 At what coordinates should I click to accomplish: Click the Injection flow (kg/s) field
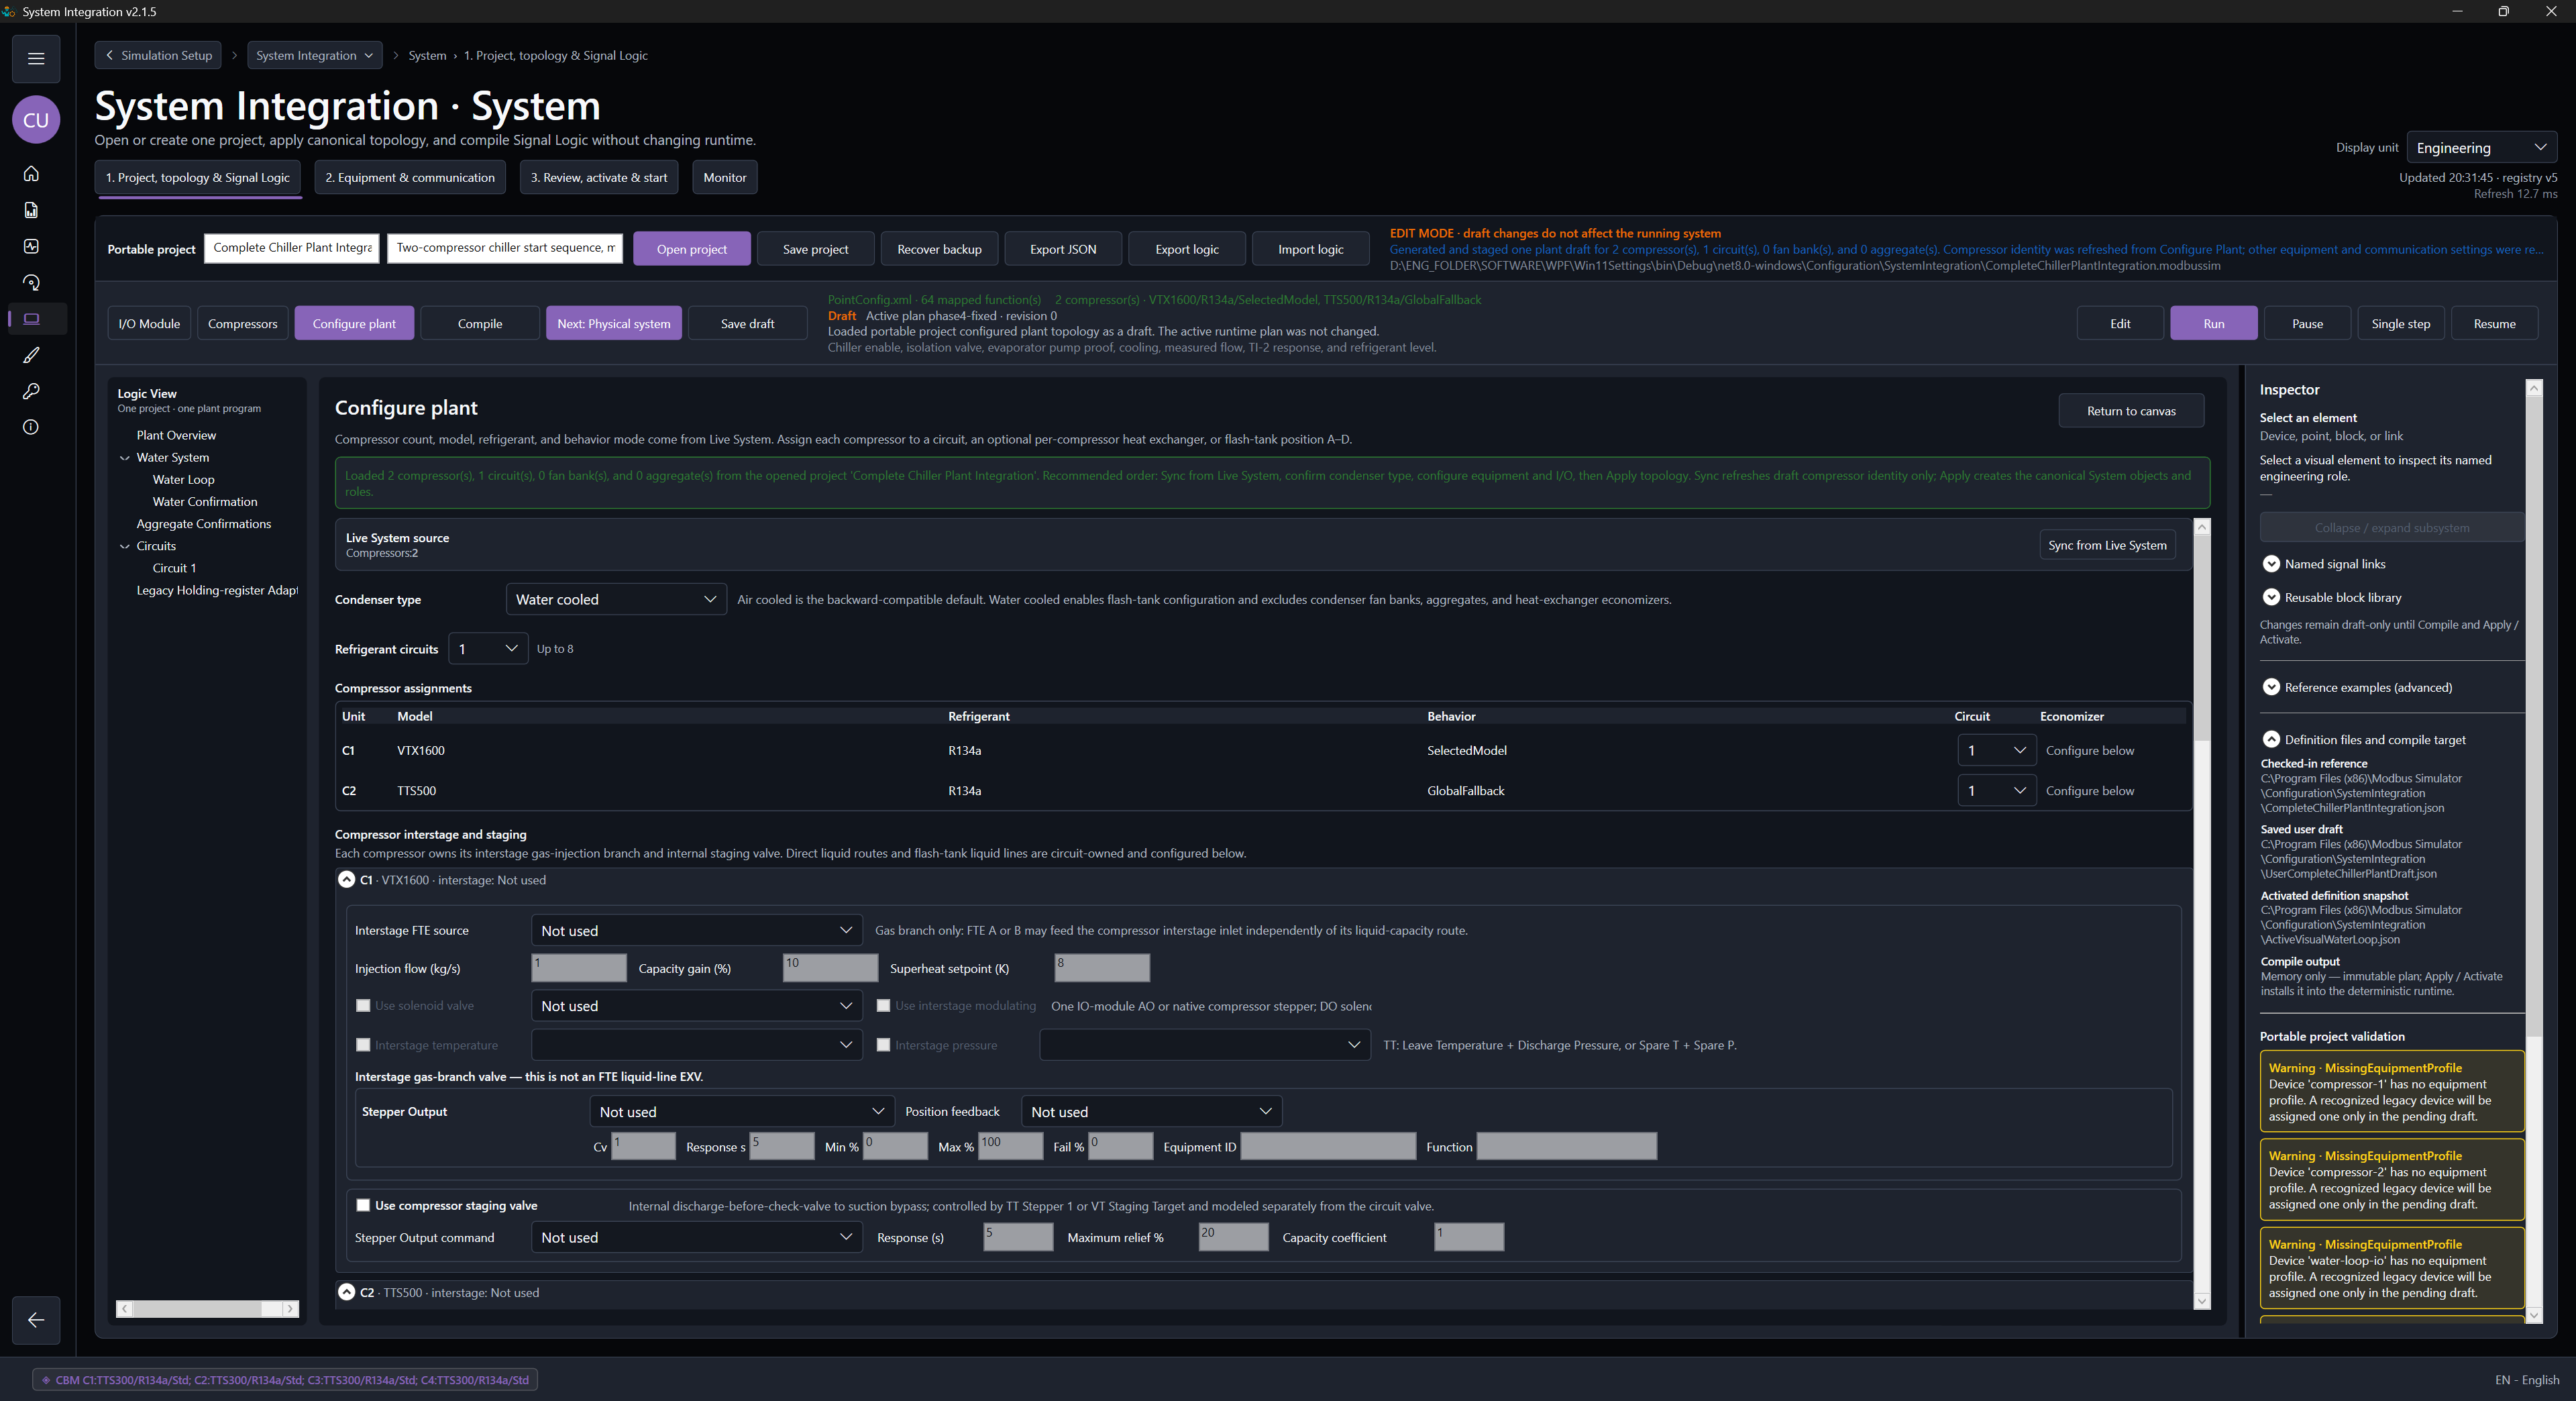[x=578, y=967]
